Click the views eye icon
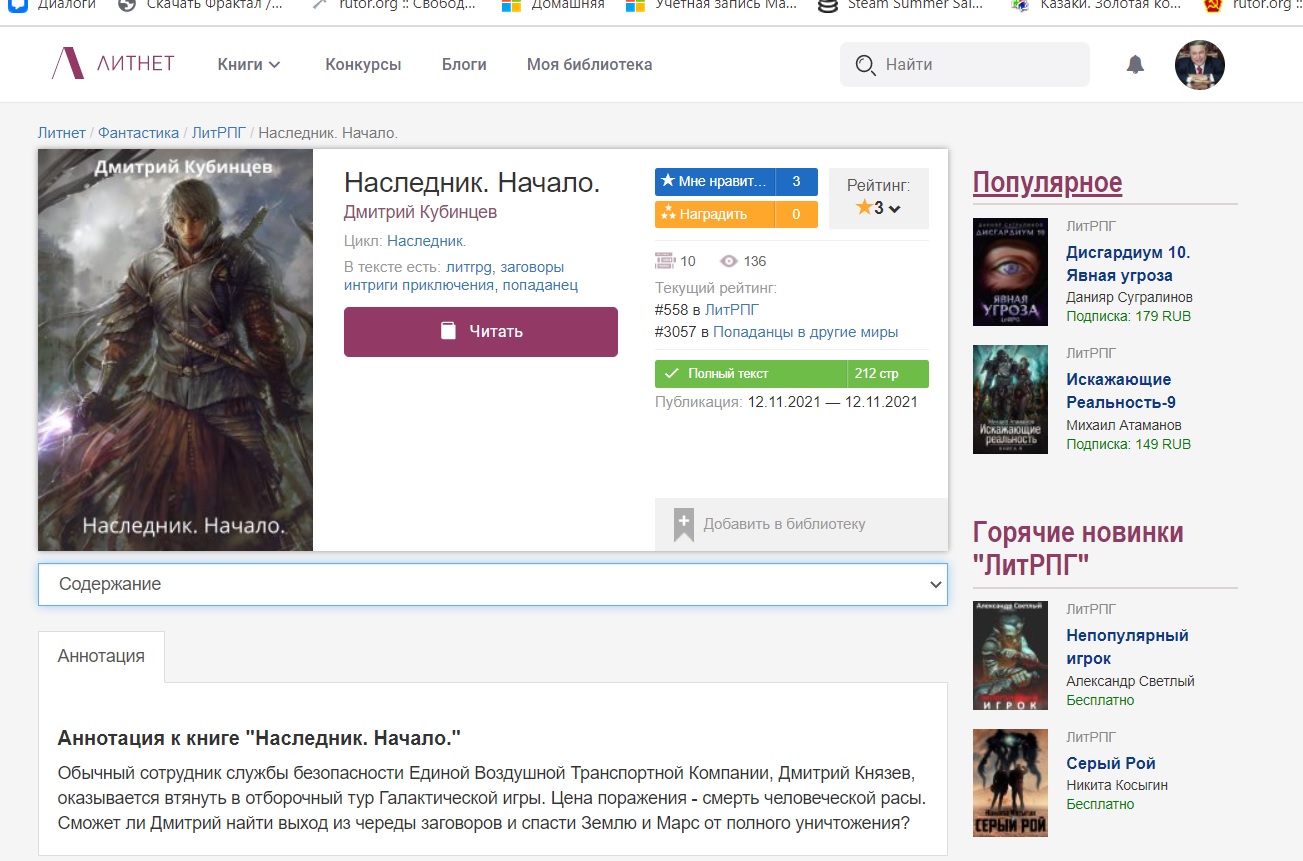This screenshot has width=1303, height=861. tap(729, 261)
